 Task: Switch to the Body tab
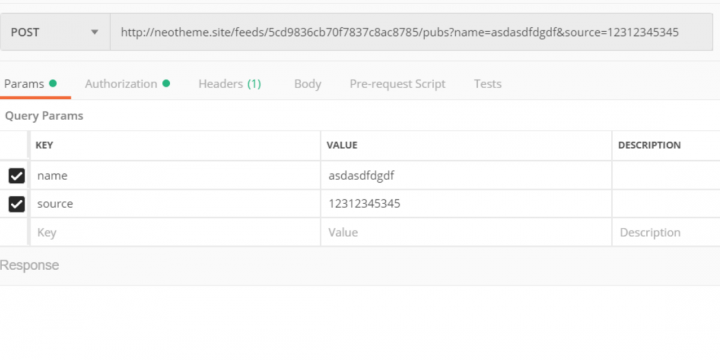tap(308, 84)
